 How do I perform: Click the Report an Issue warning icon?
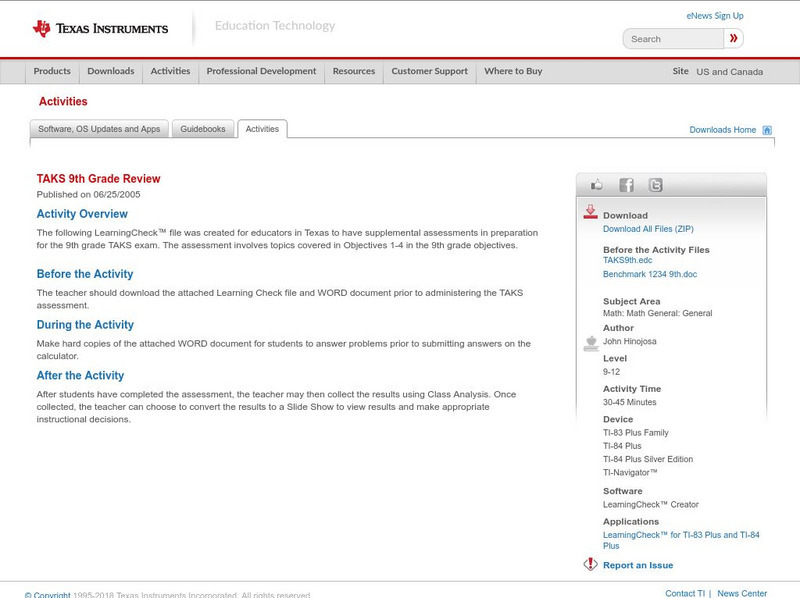[x=590, y=565]
